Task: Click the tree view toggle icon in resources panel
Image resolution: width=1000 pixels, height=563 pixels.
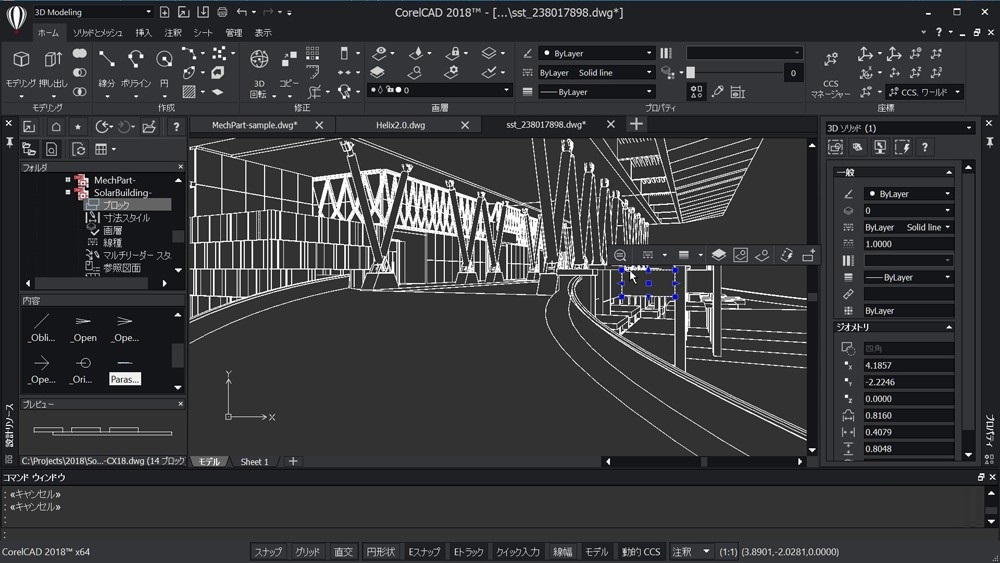Action: 29,149
